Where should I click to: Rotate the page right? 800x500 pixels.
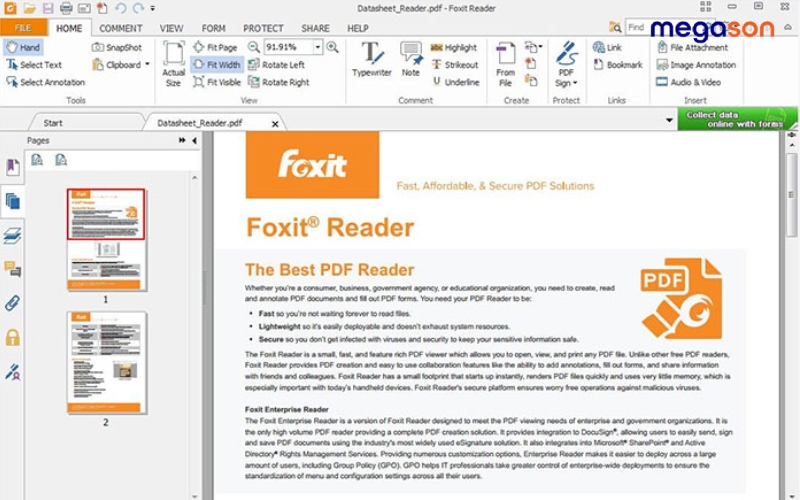pyautogui.click(x=279, y=82)
